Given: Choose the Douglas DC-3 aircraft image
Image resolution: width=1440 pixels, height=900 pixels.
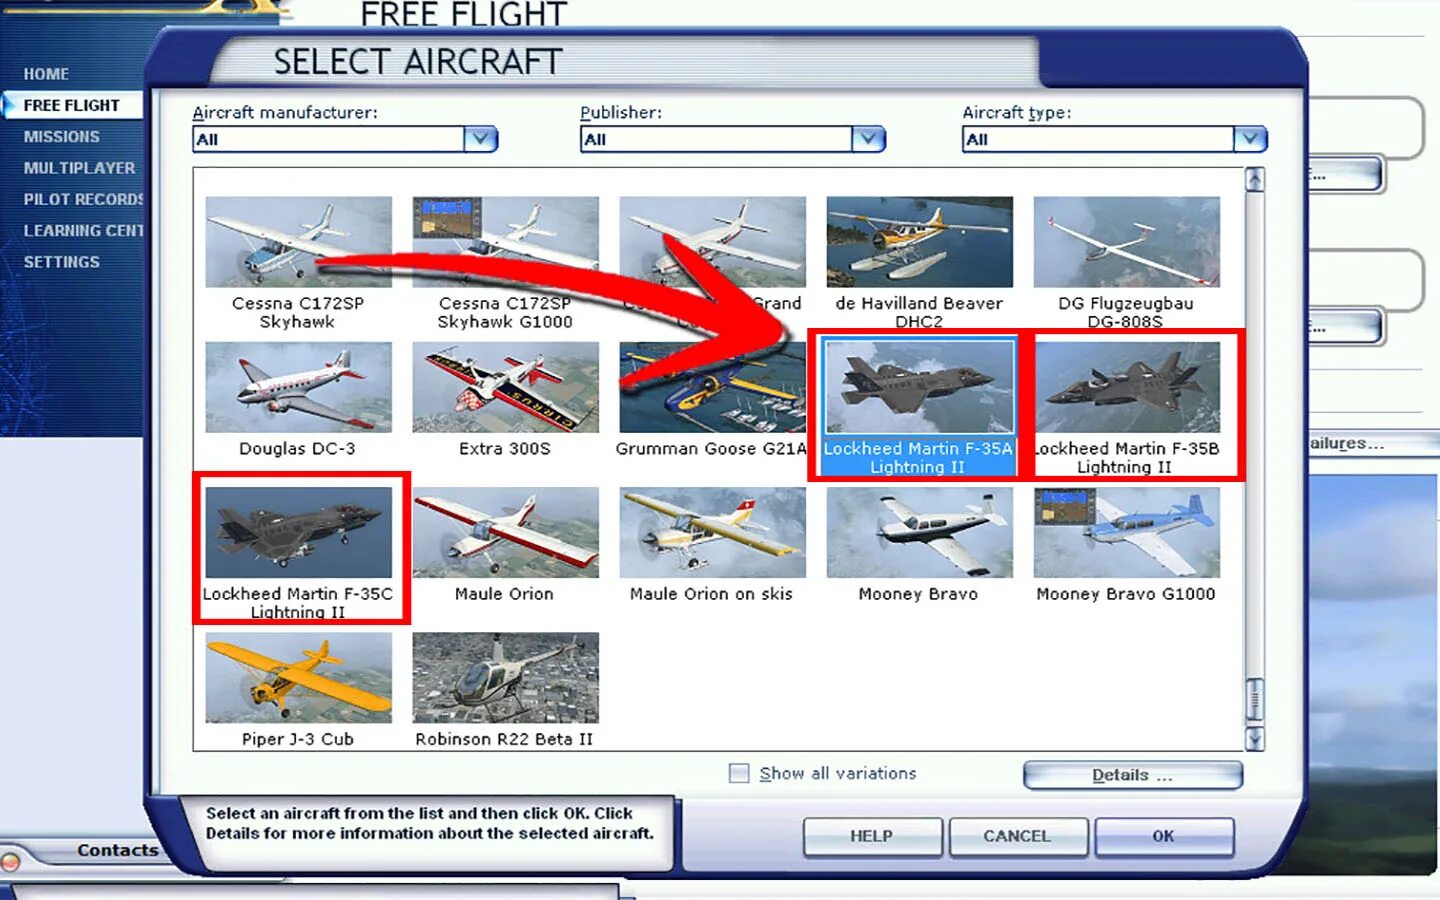Looking at the screenshot, I should 298,387.
